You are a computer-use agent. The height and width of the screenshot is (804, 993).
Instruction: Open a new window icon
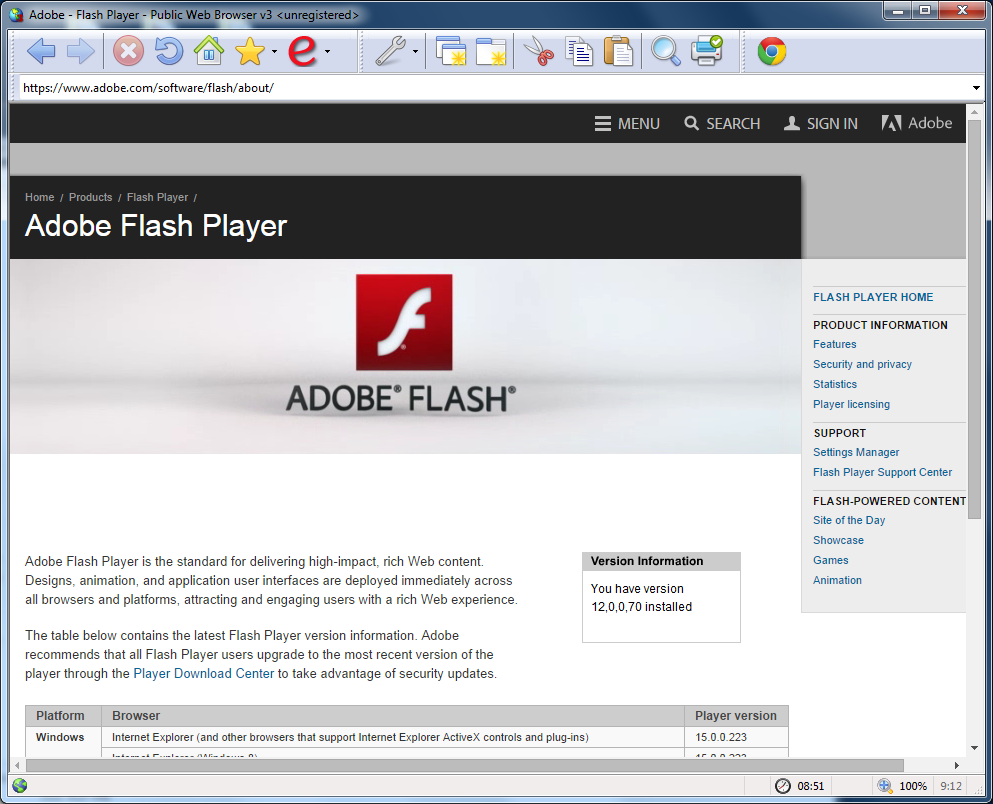pyautogui.click(x=451, y=51)
